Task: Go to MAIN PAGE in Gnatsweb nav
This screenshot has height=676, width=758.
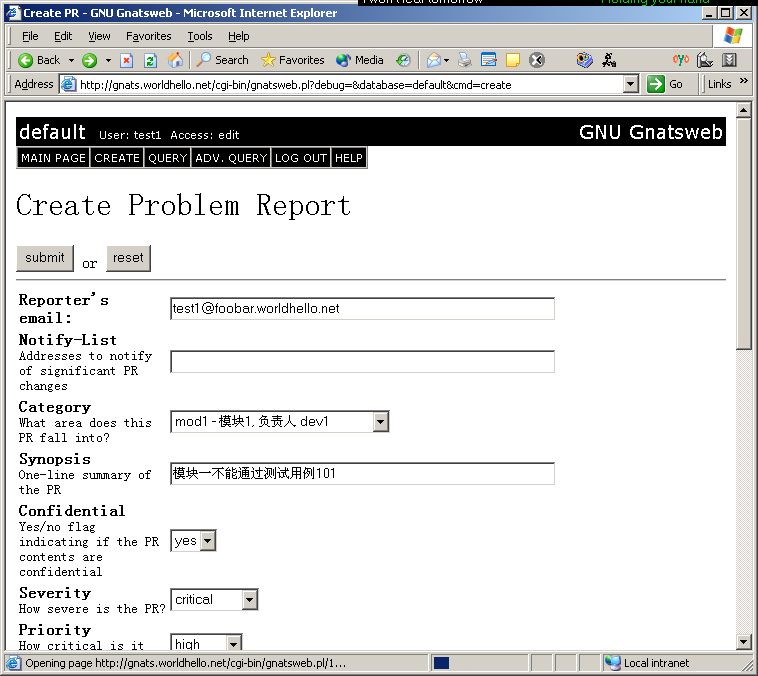Action: coord(53,158)
